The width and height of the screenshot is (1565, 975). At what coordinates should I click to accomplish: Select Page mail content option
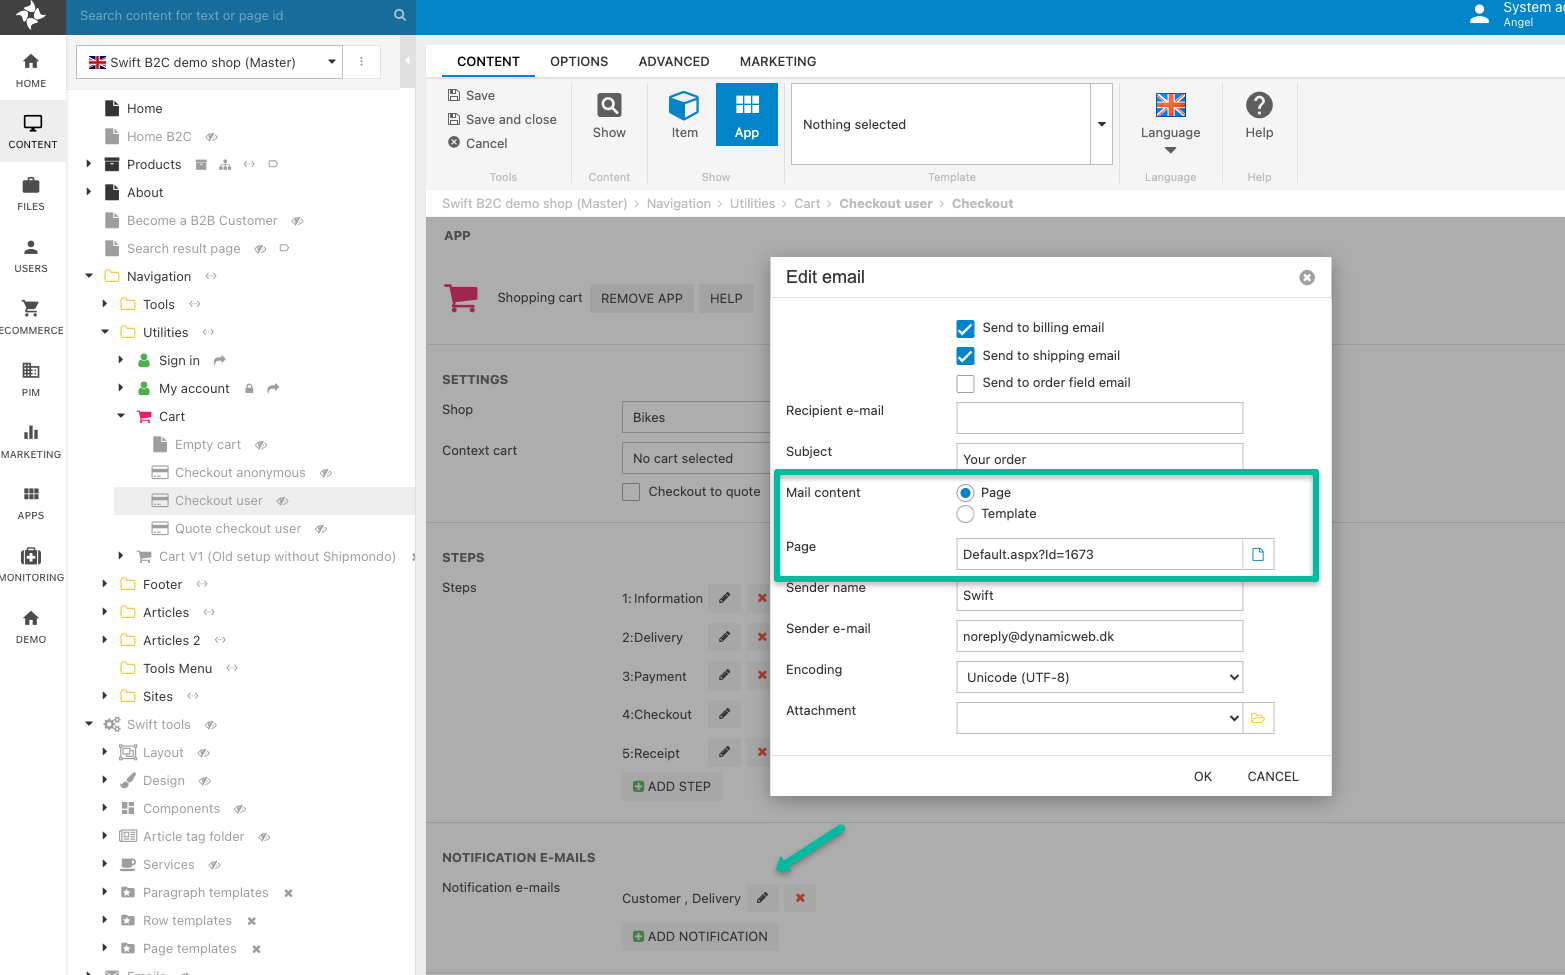tap(965, 493)
